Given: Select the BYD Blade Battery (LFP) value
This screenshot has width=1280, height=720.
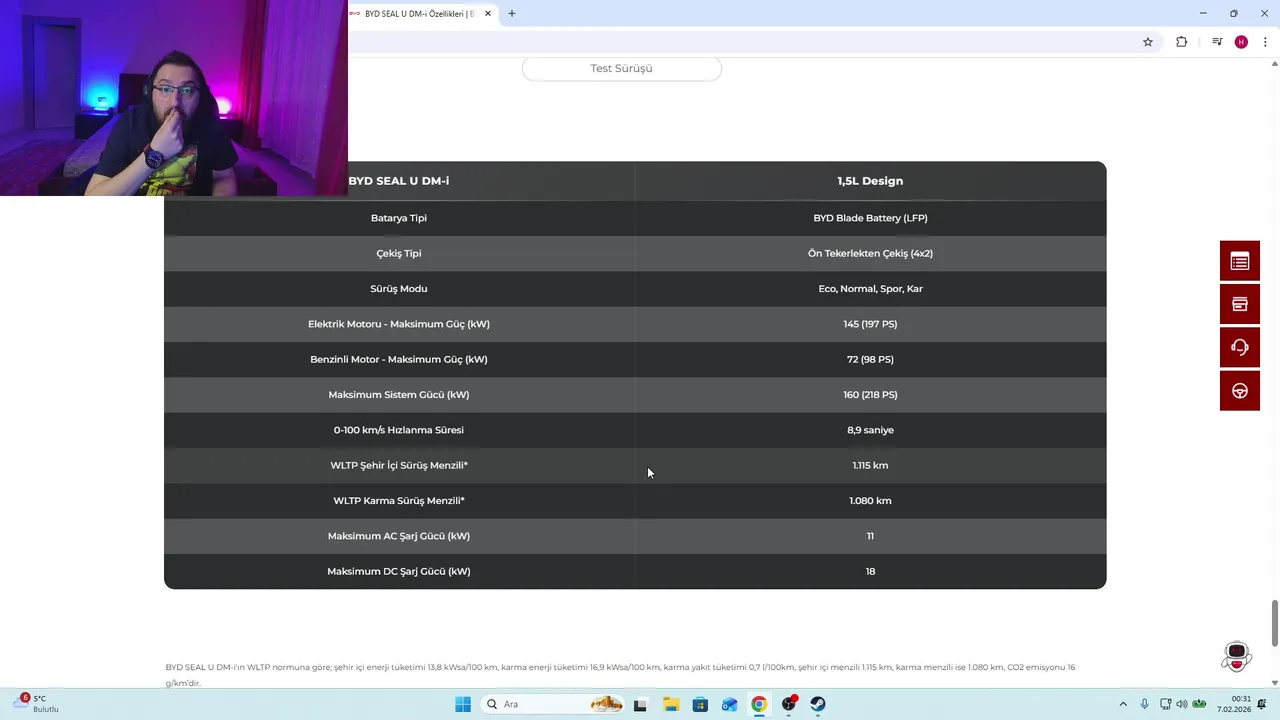Looking at the screenshot, I should coord(870,218).
